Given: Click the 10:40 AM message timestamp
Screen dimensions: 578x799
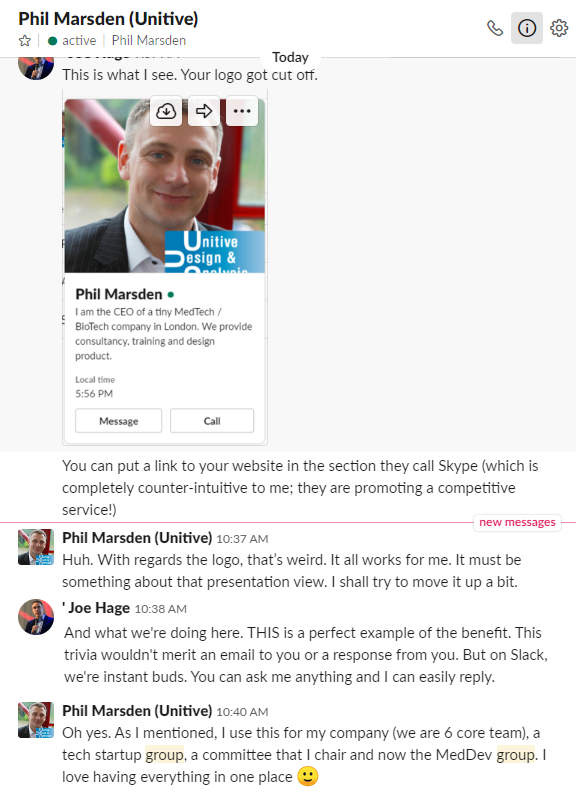Looking at the screenshot, I should 242,712.
